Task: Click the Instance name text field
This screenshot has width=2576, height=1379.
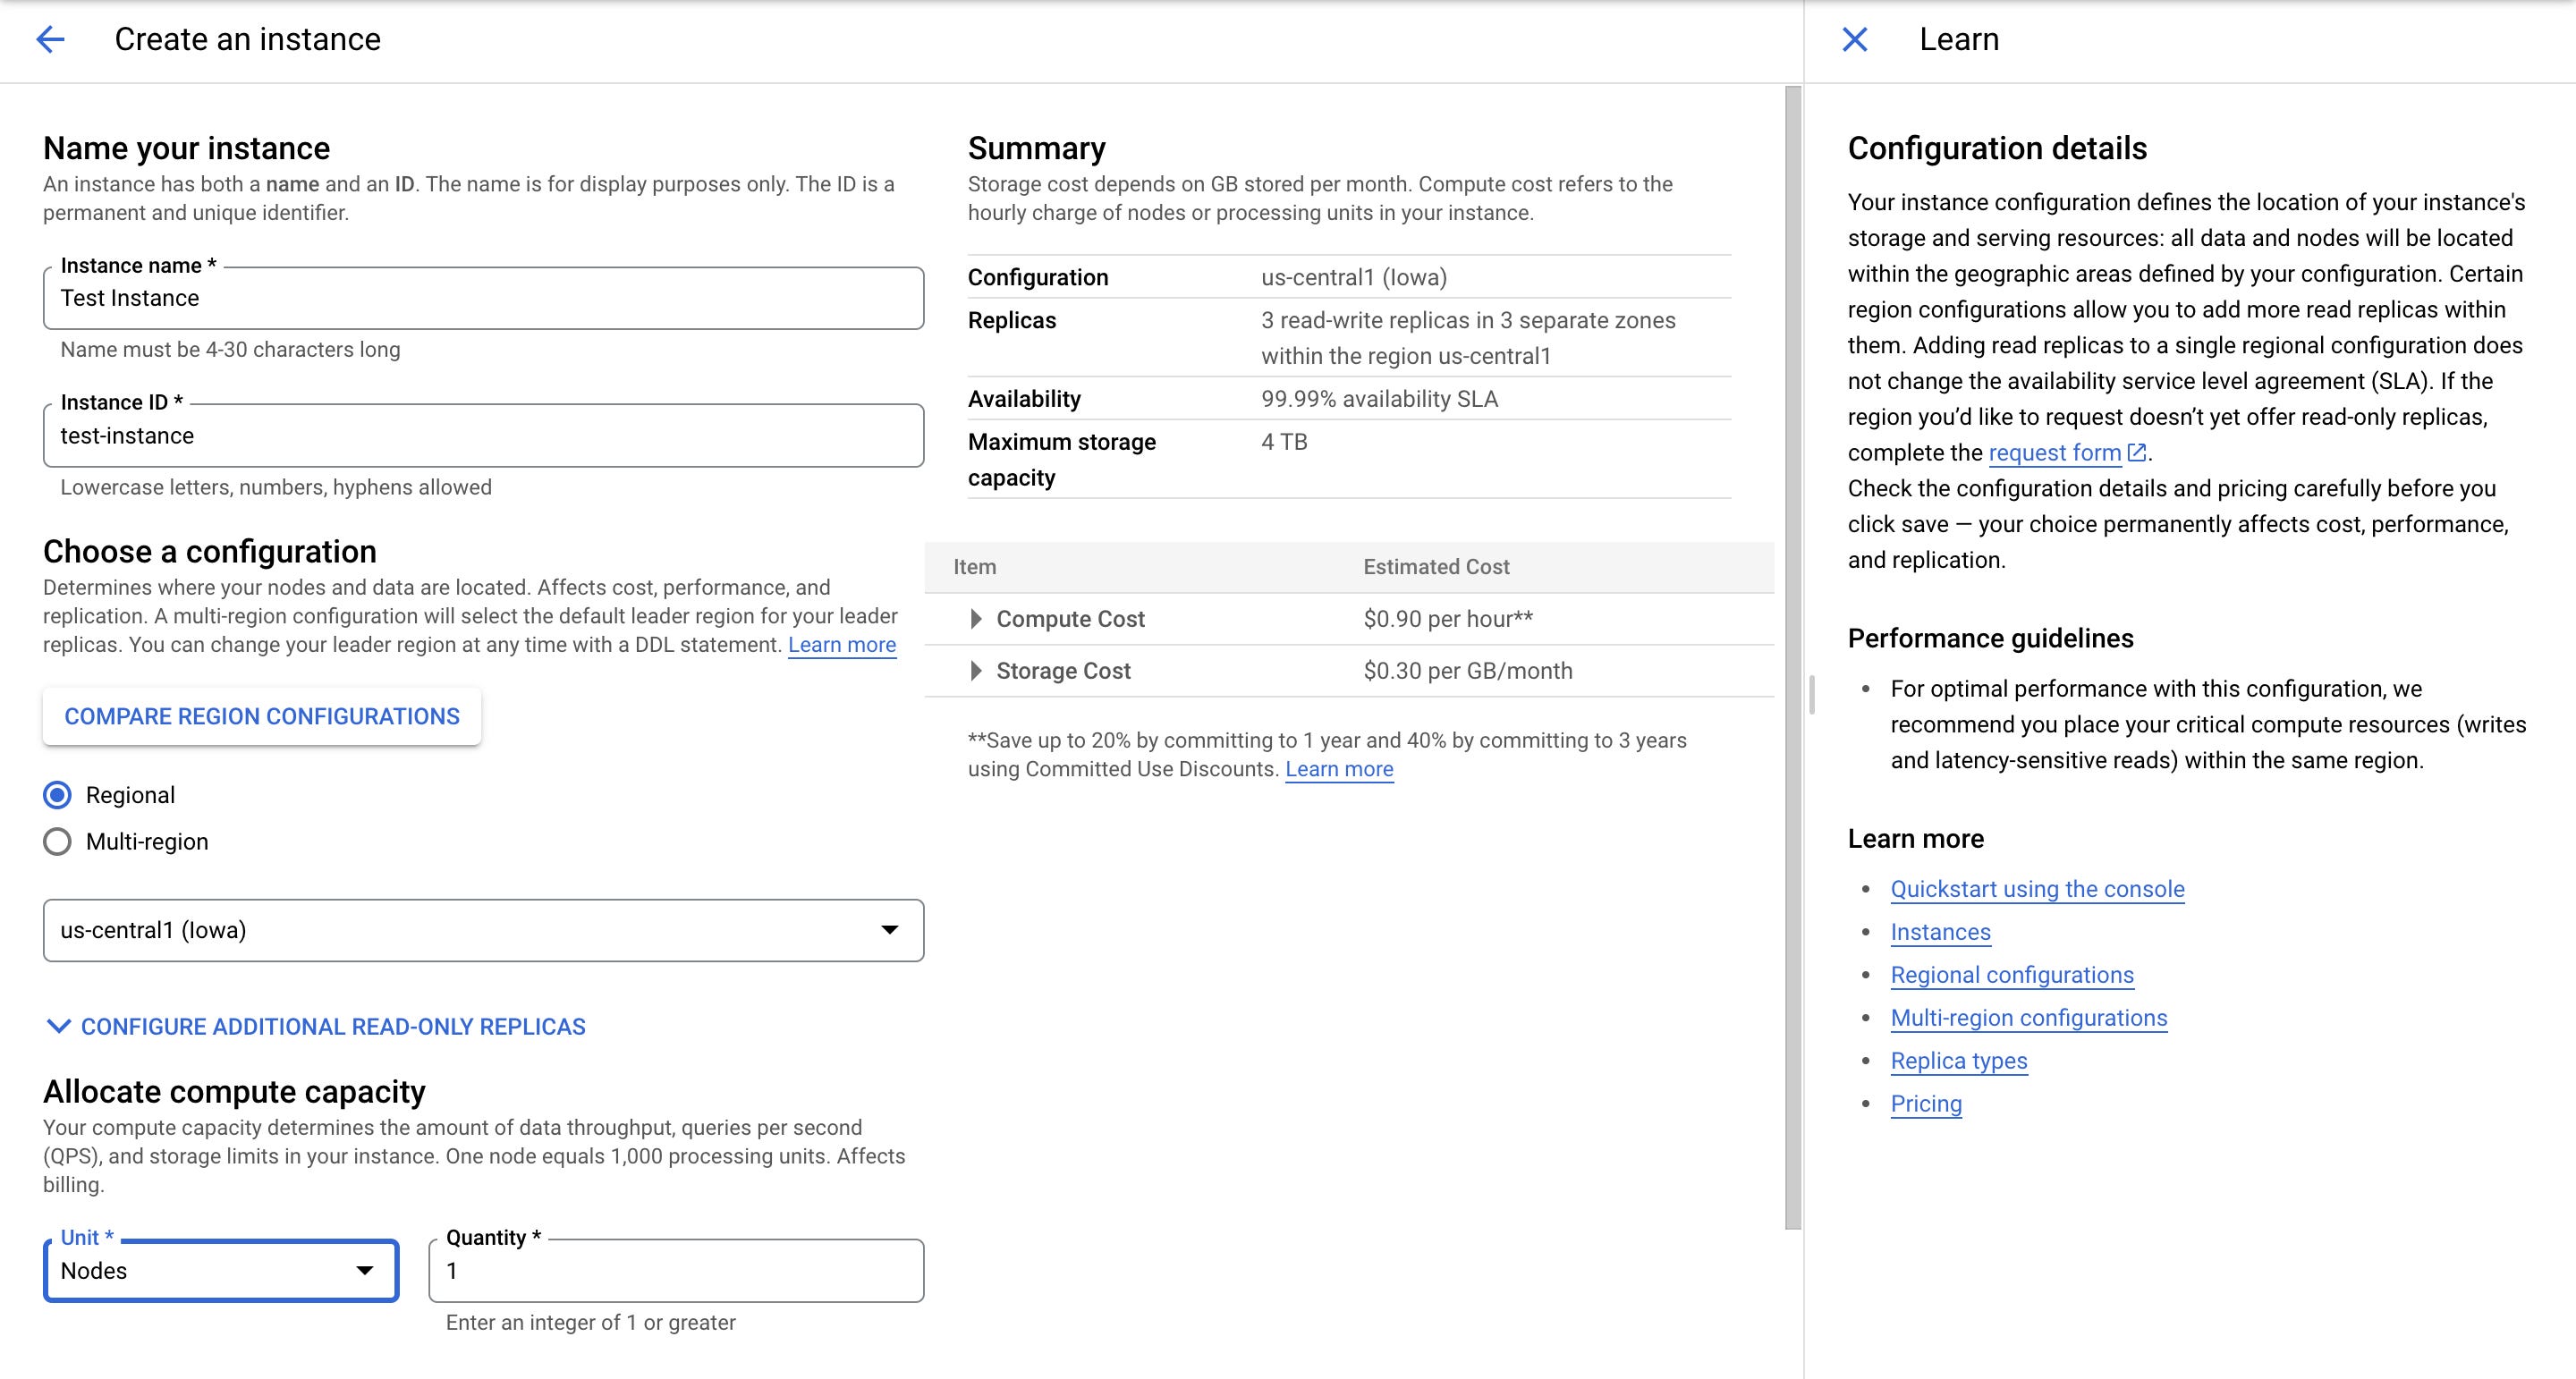Action: pyautogui.click(x=483, y=298)
